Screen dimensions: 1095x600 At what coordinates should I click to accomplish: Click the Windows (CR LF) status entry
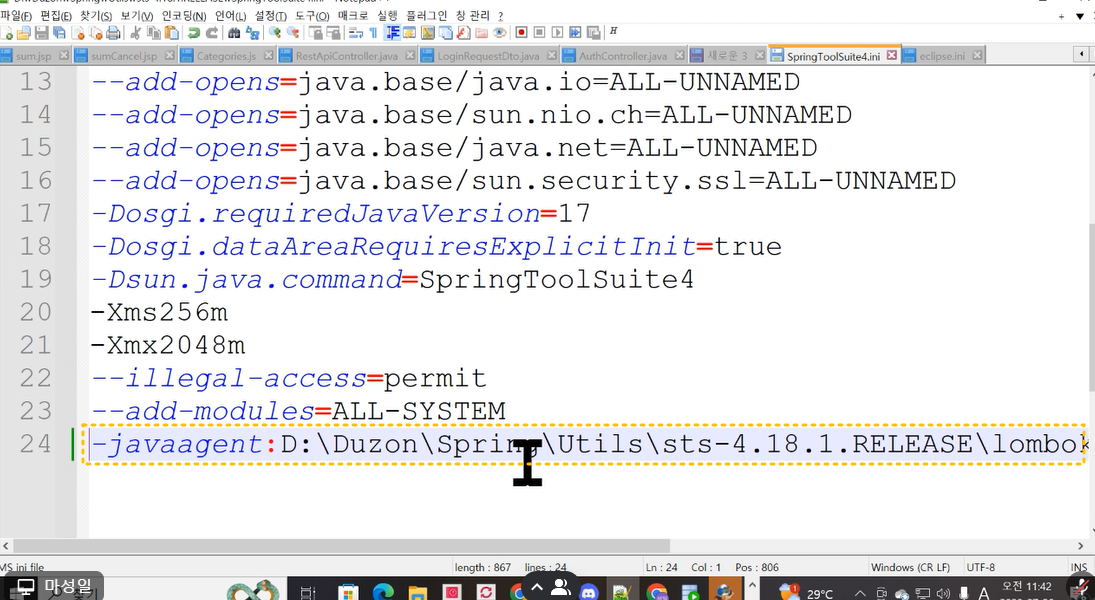coord(910,567)
